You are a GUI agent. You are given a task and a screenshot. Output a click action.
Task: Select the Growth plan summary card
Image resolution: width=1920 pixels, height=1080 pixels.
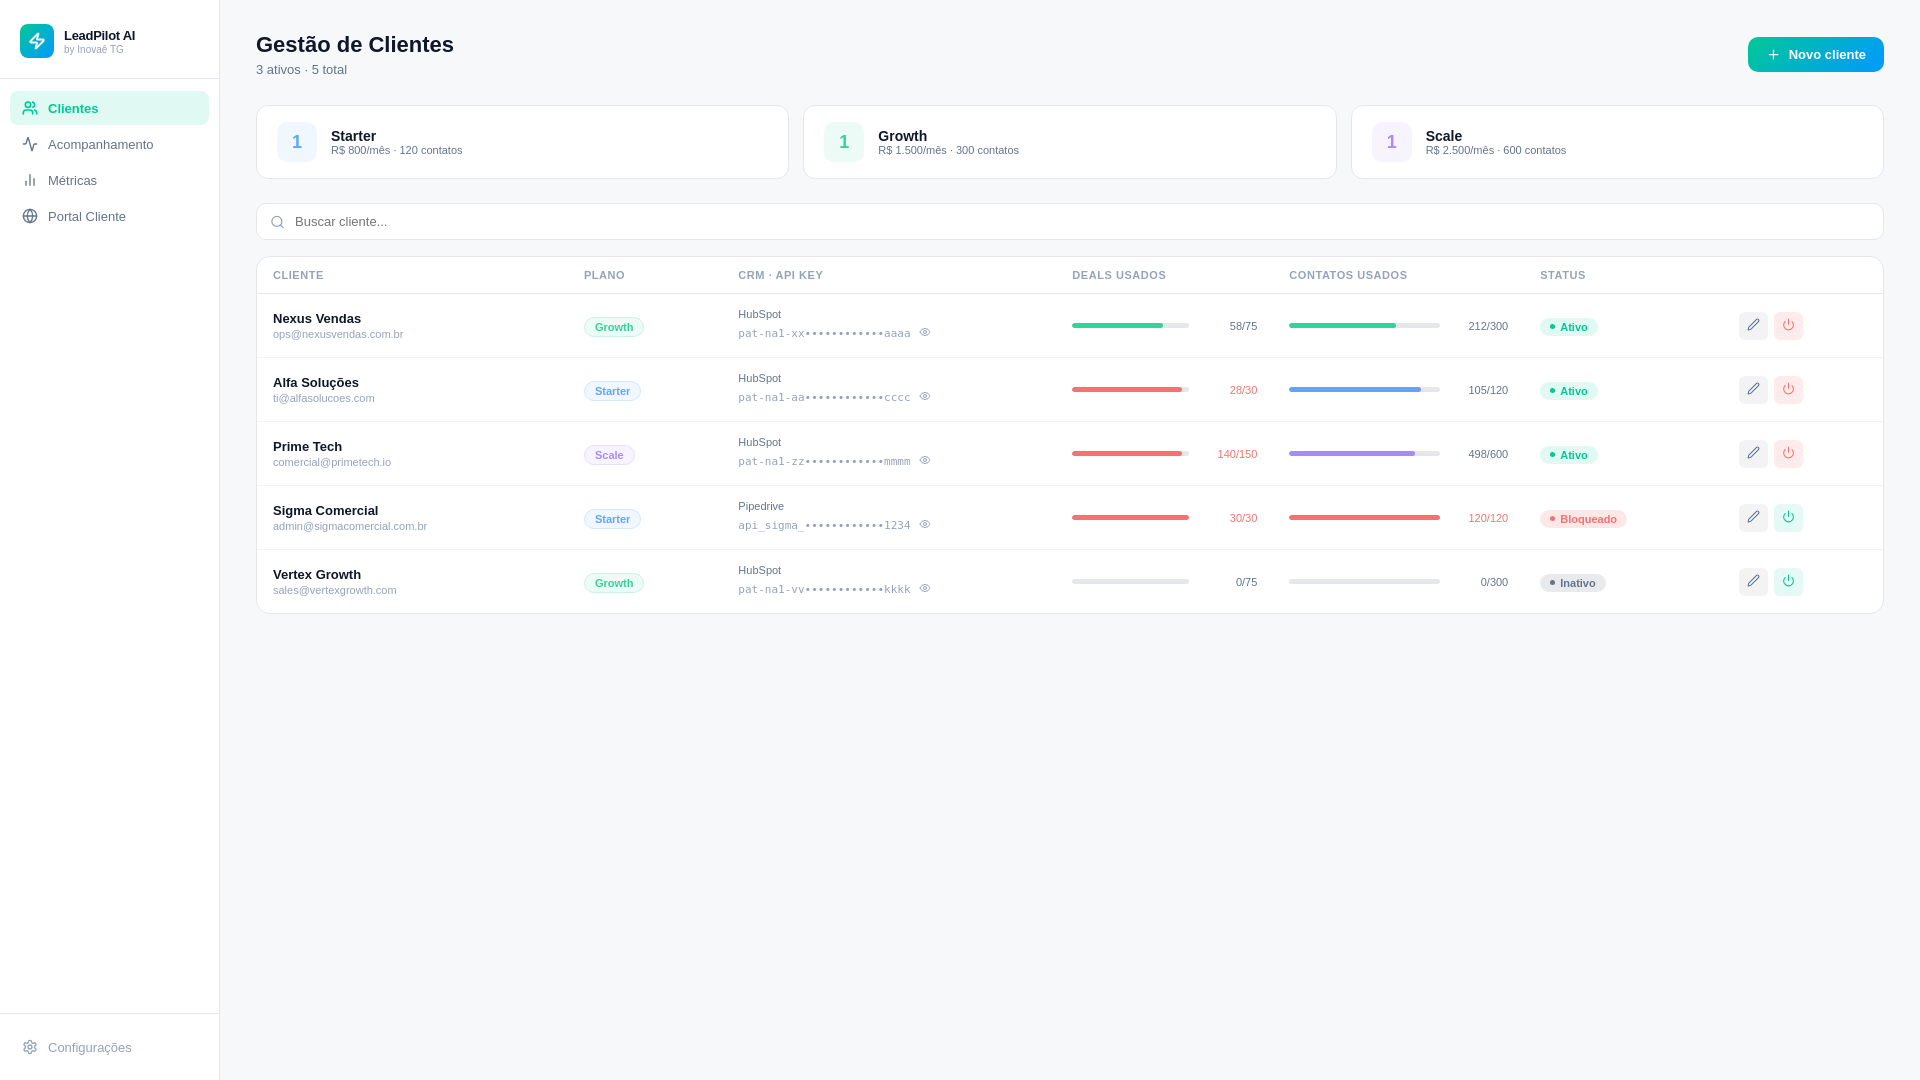click(1069, 142)
